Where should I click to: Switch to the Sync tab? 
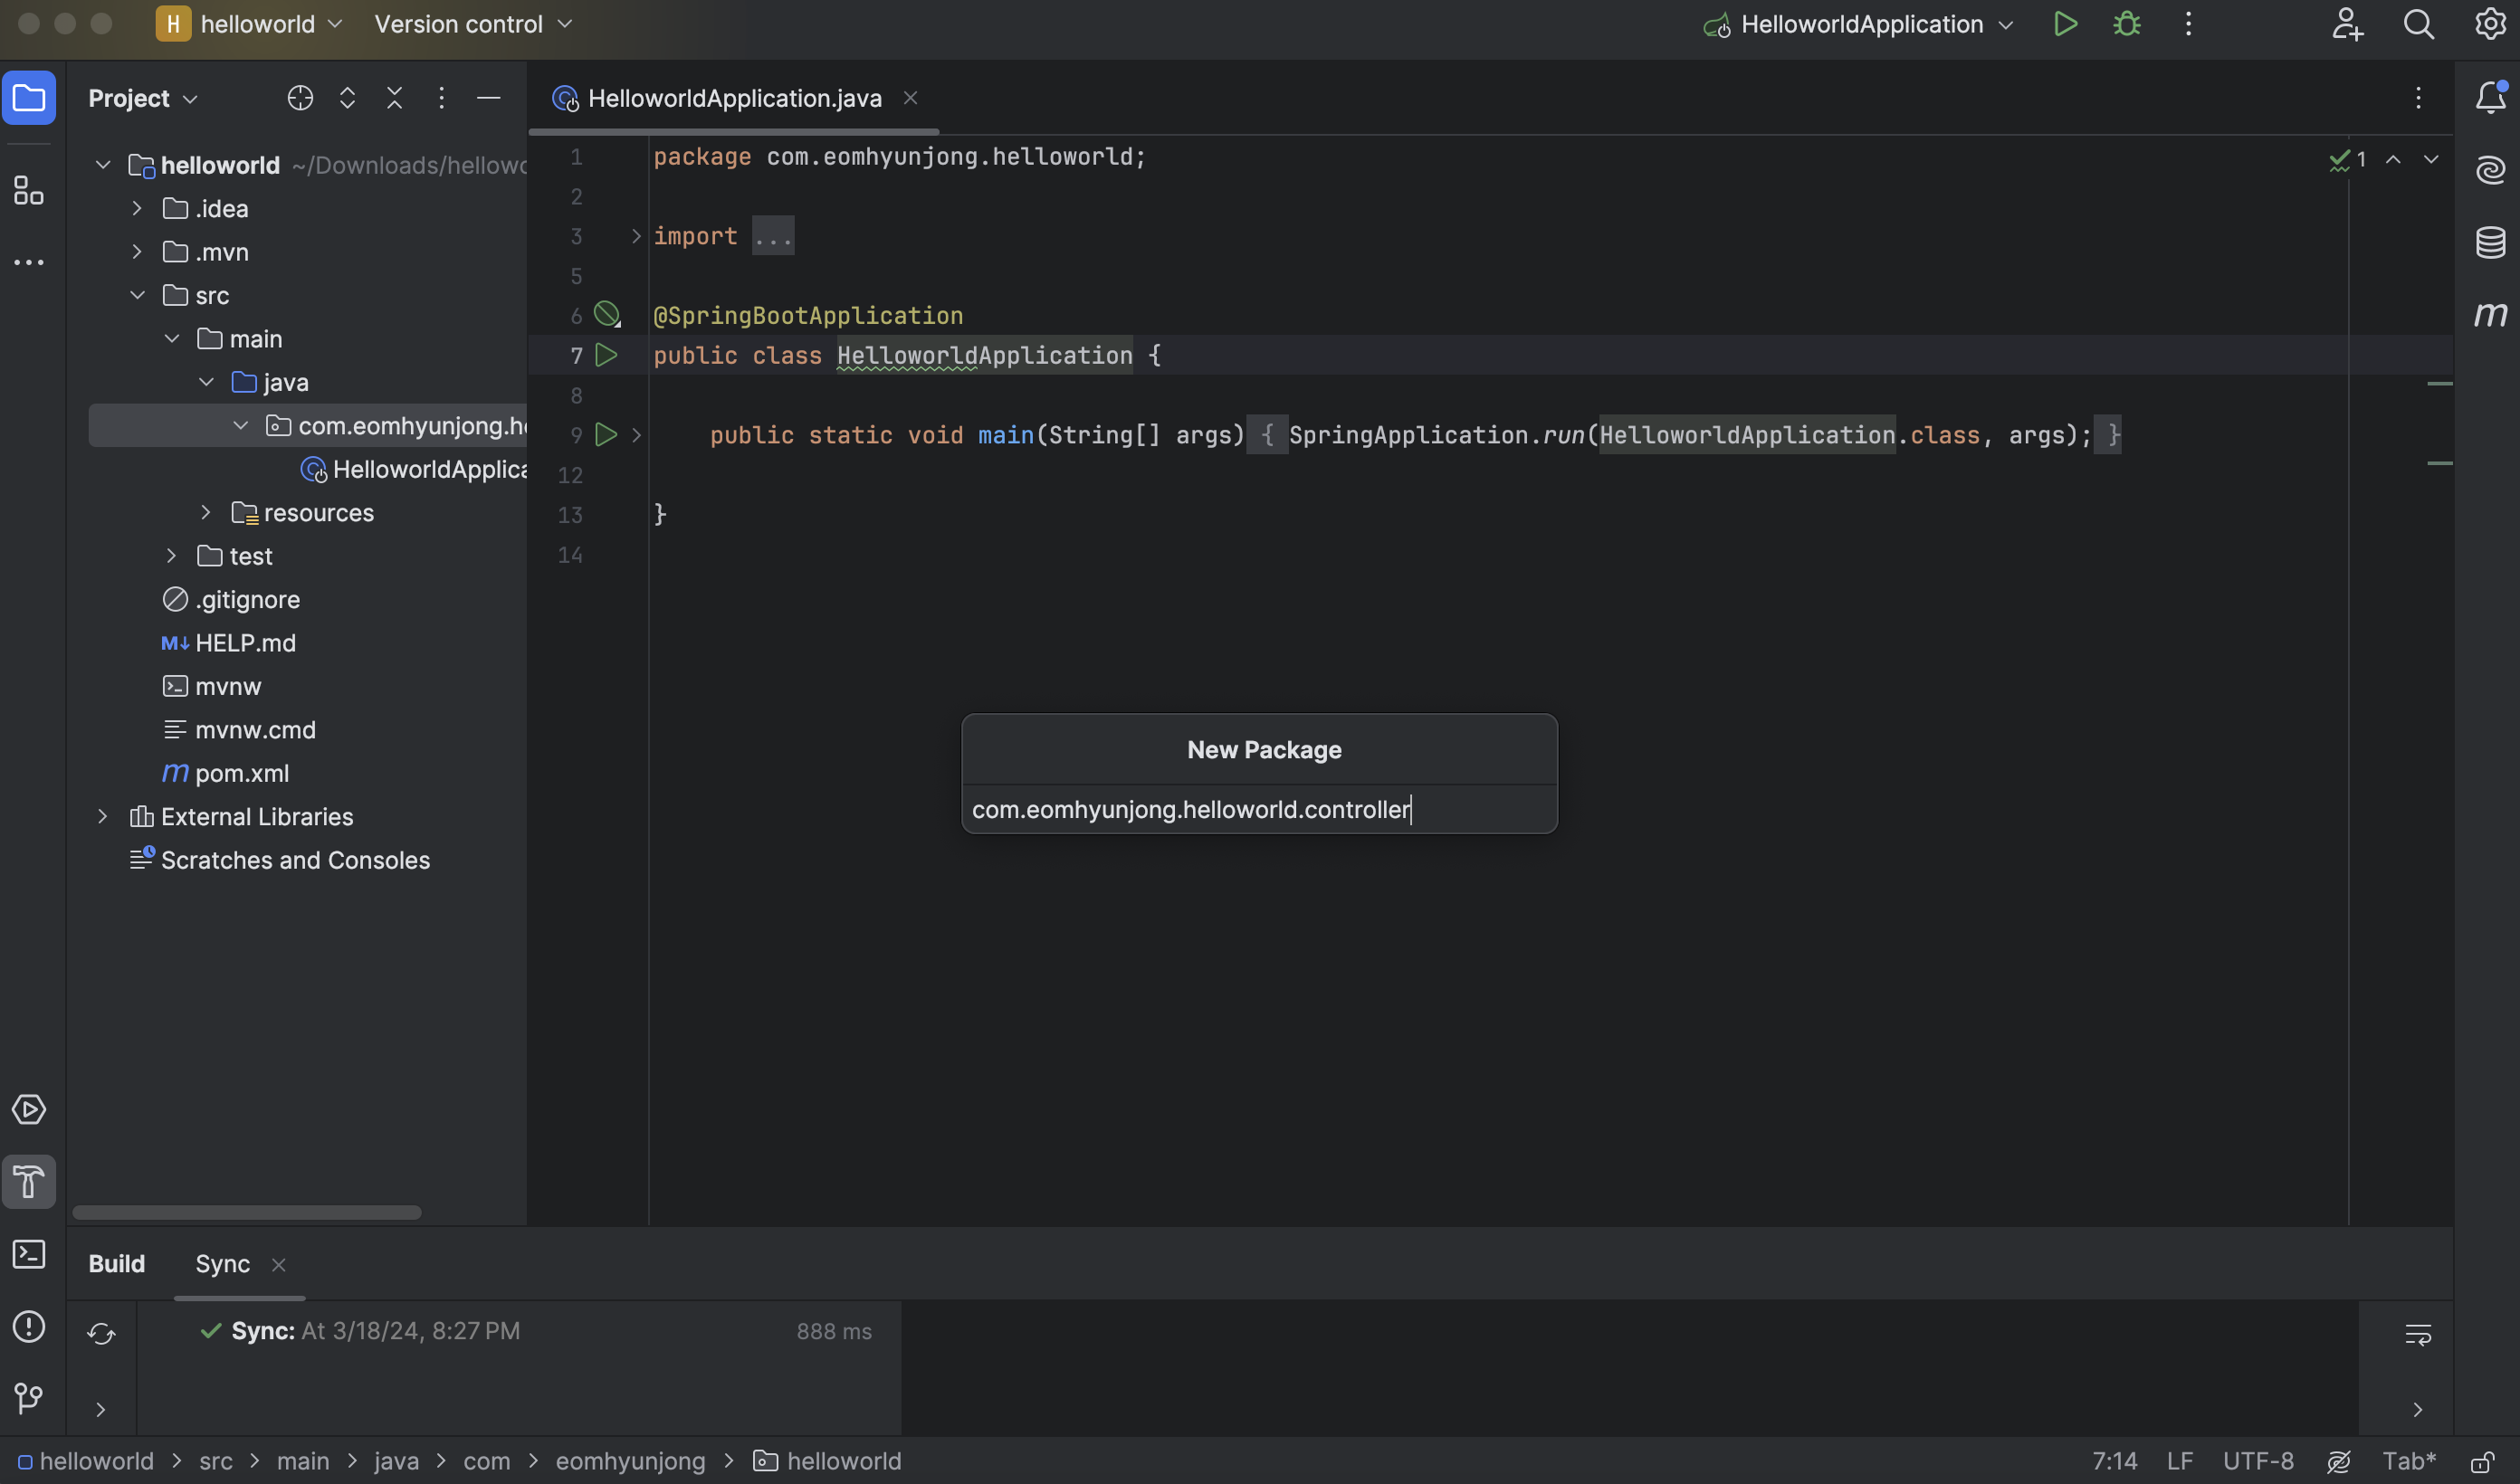point(222,1264)
